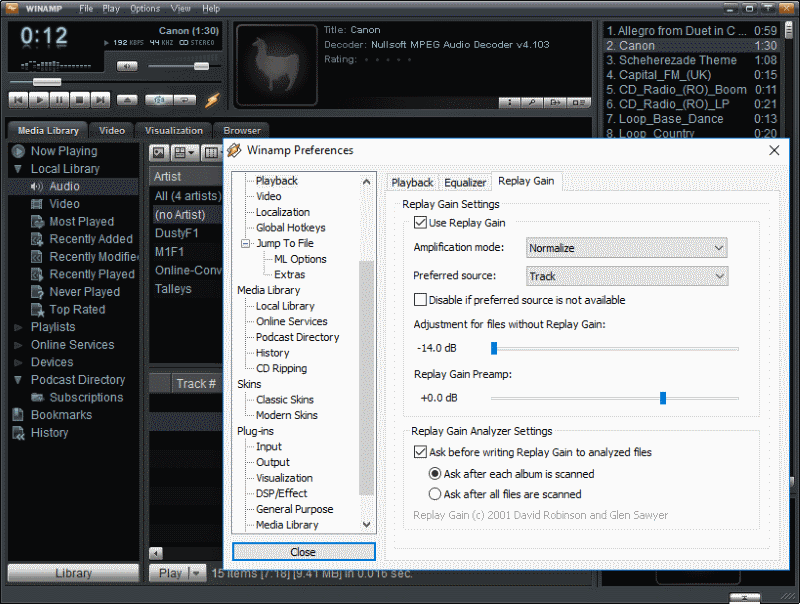
Task: Switch to the Visualization tab
Action: point(173,131)
